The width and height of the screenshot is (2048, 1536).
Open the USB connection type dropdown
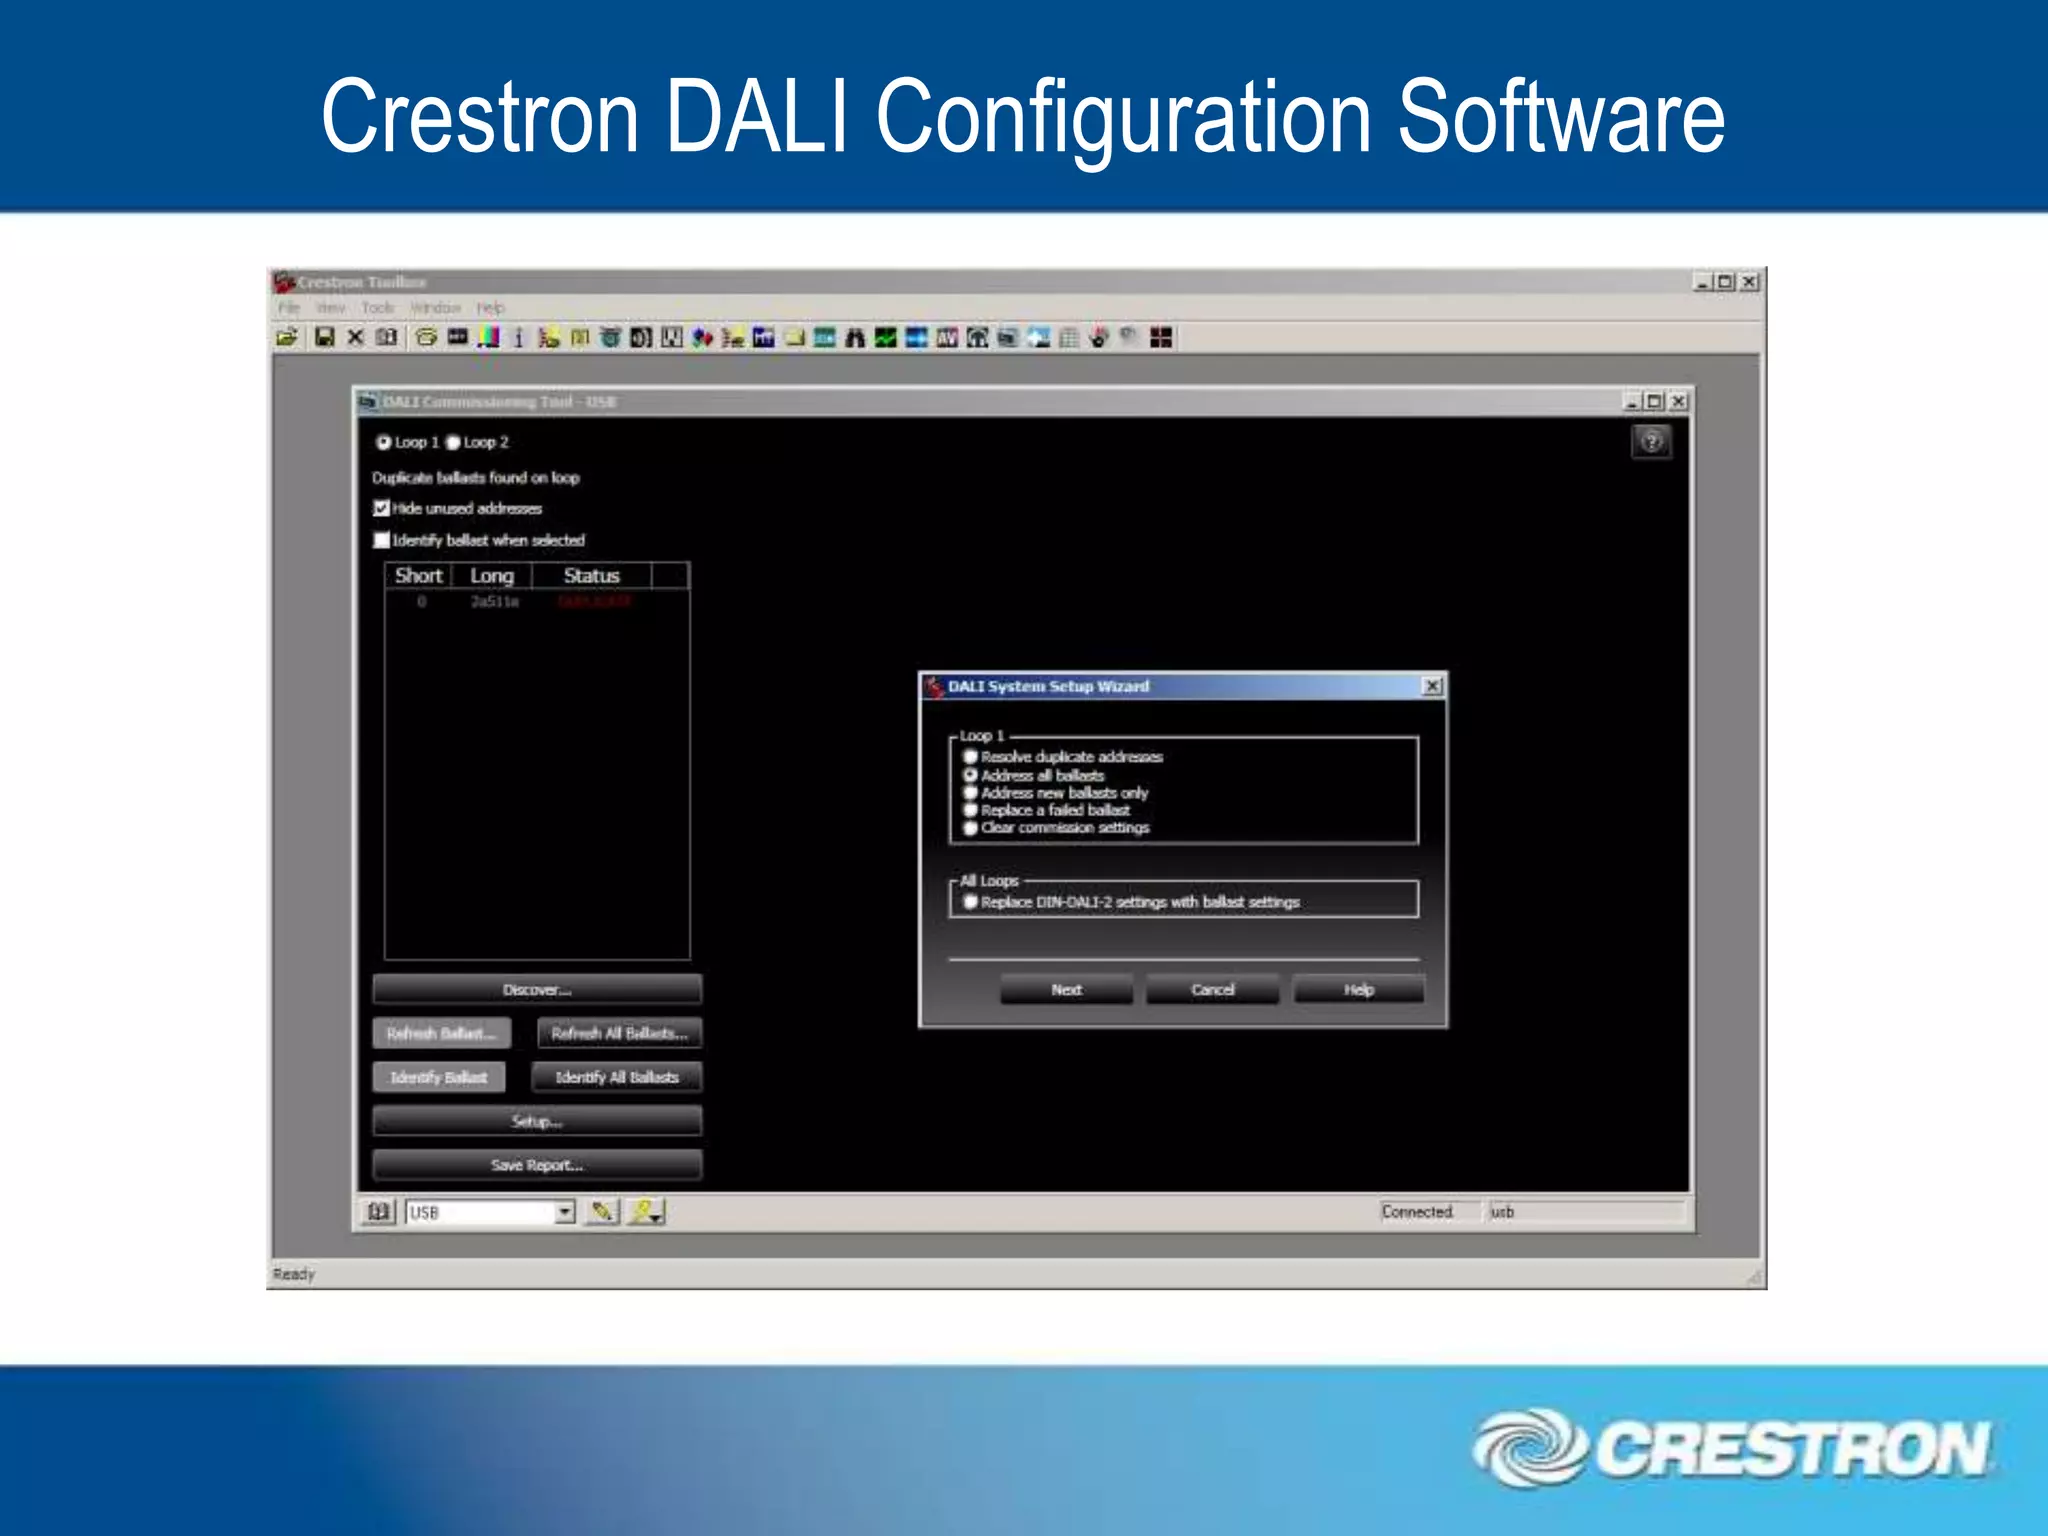(x=565, y=1212)
